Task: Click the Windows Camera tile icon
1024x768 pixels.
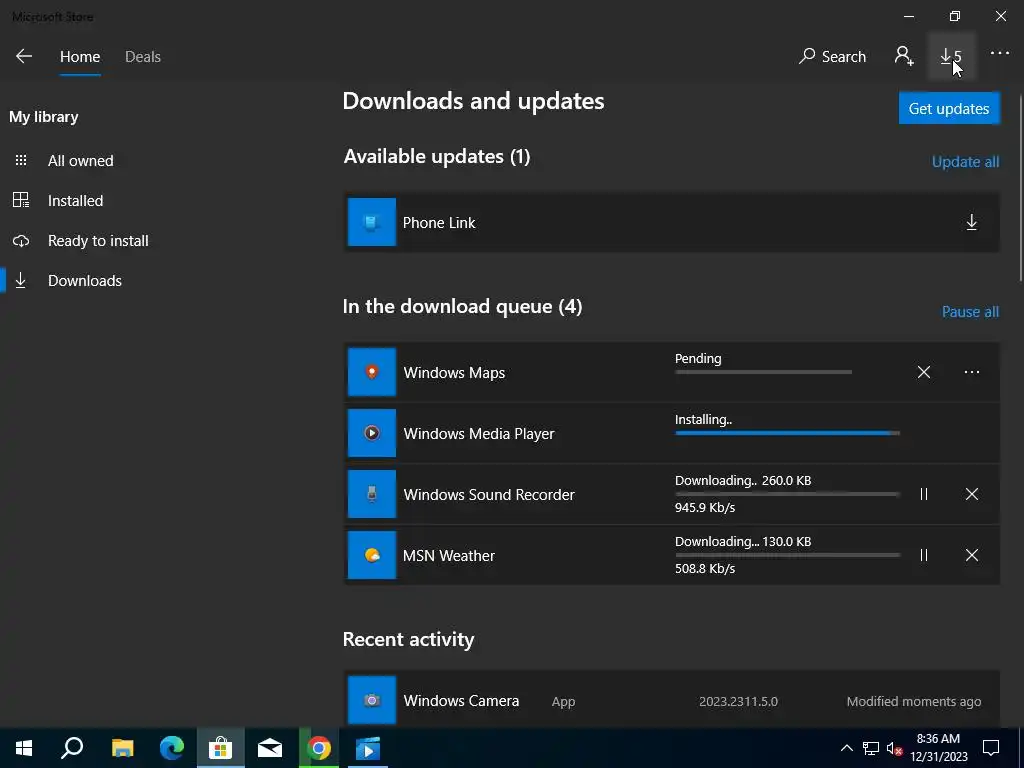Action: pos(372,700)
